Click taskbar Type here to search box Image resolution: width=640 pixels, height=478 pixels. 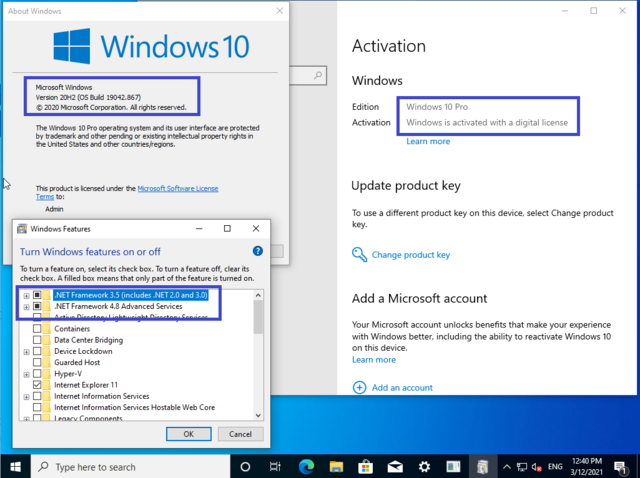click(131, 467)
